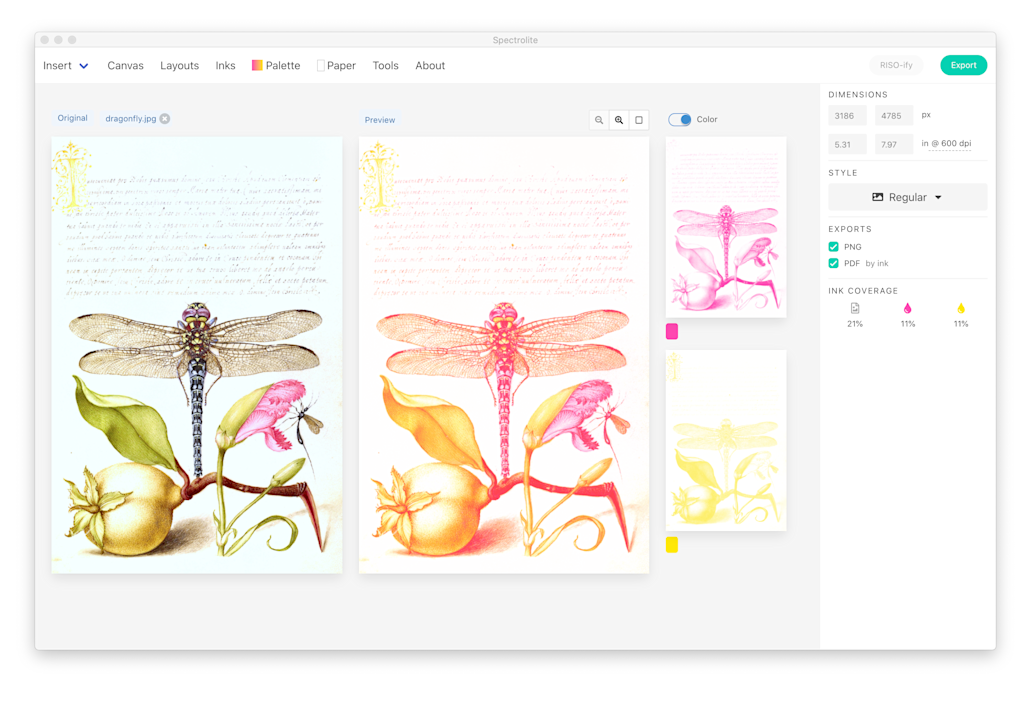The width and height of the screenshot is (1024, 706).
Task: Expand the Insert menu chevron
Action: tap(84, 66)
